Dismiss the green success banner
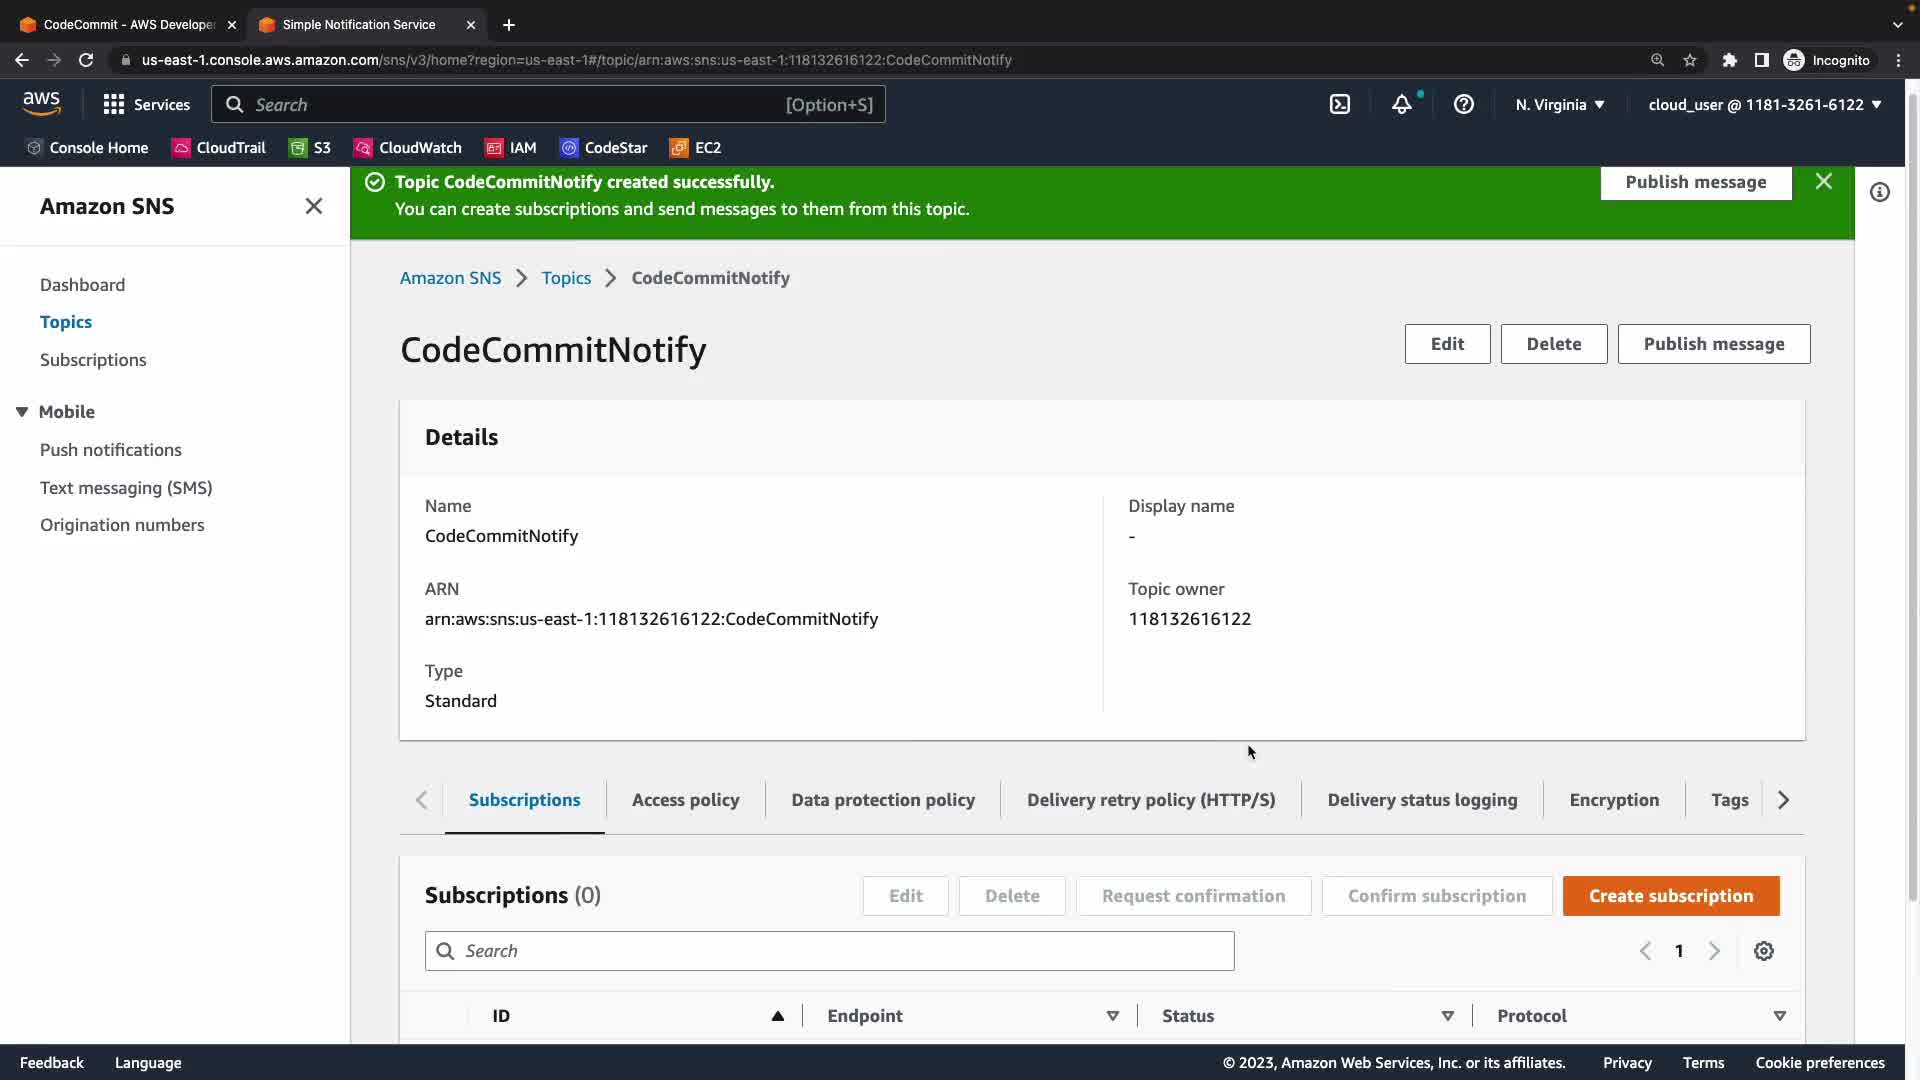This screenshot has width=1920, height=1080. (1823, 181)
